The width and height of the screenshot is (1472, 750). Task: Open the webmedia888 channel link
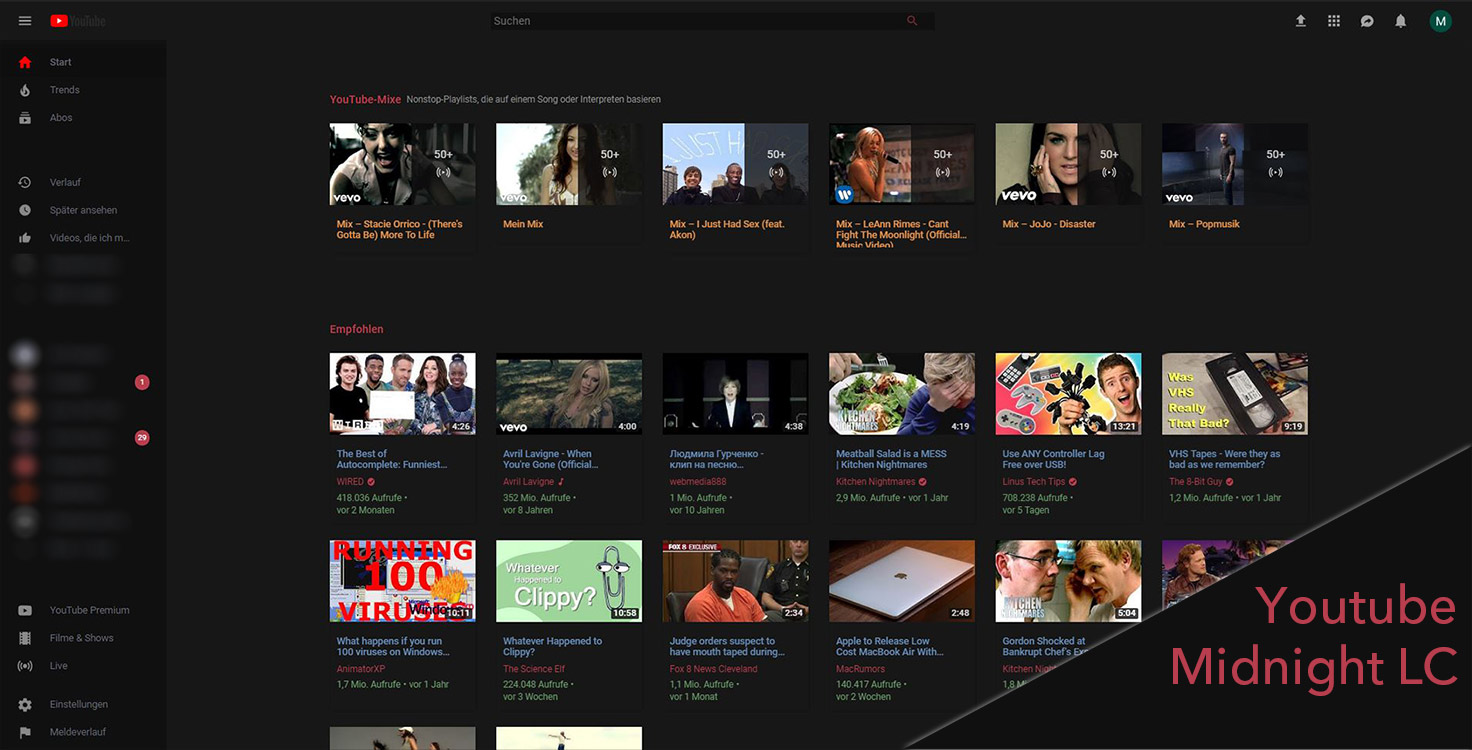coord(698,482)
